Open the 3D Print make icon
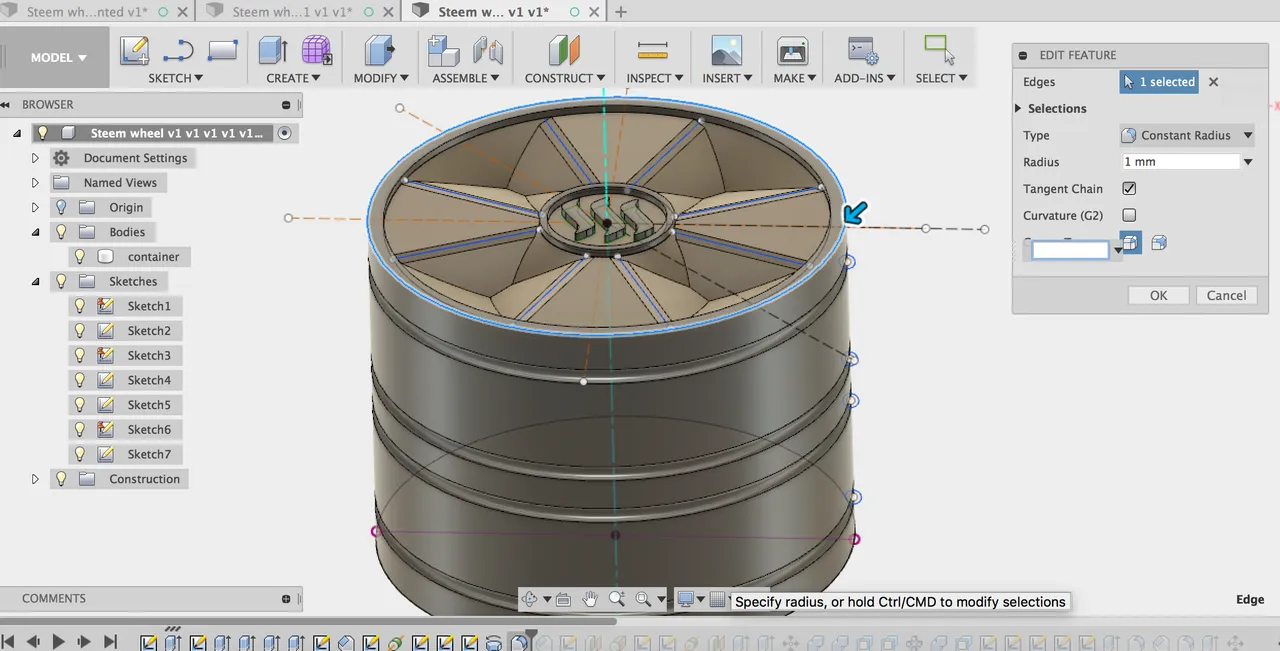The image size is (1280, 651). [x=793, y=50]
